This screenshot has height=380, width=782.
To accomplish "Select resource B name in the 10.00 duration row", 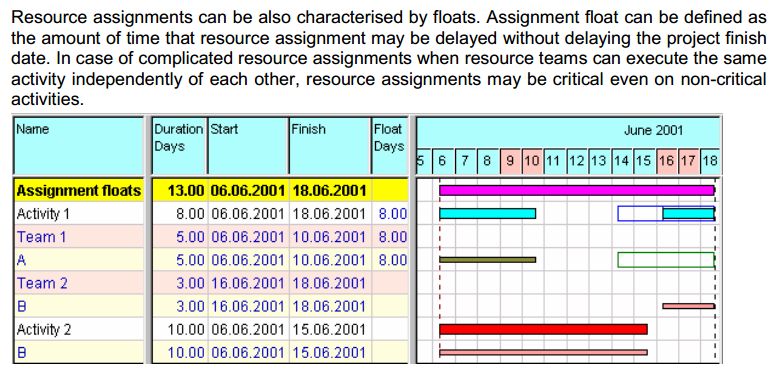I will (21, 353).
